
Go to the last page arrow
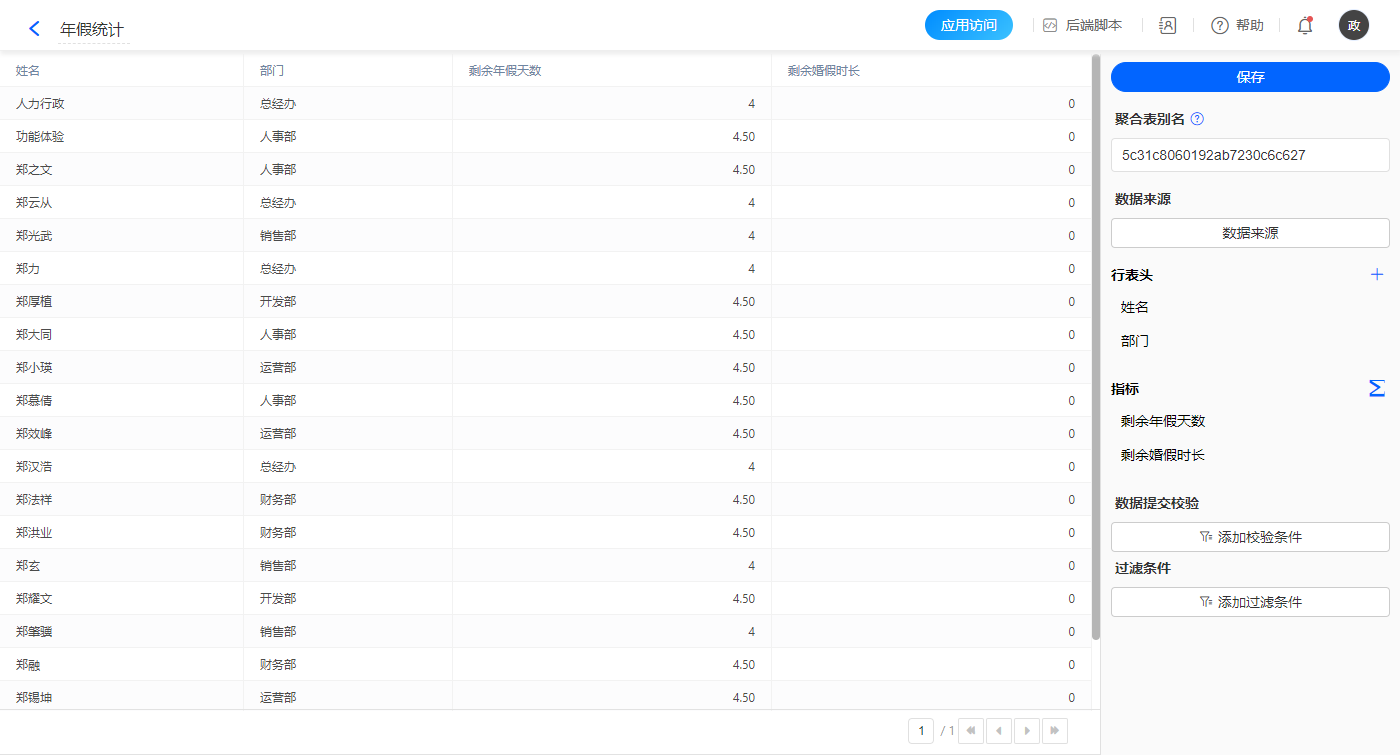(1054, 731)
